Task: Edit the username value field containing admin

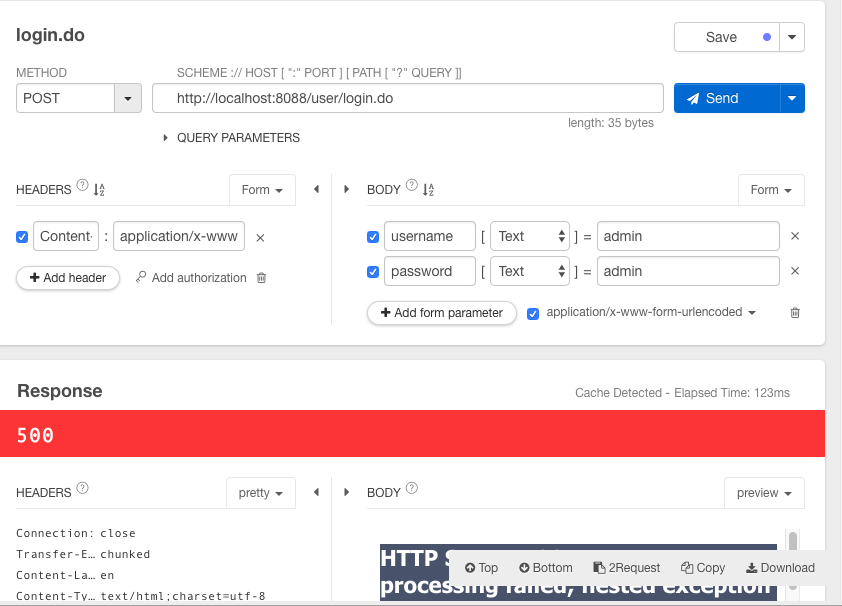Action: pyautogui.click(x=688, y=236)
